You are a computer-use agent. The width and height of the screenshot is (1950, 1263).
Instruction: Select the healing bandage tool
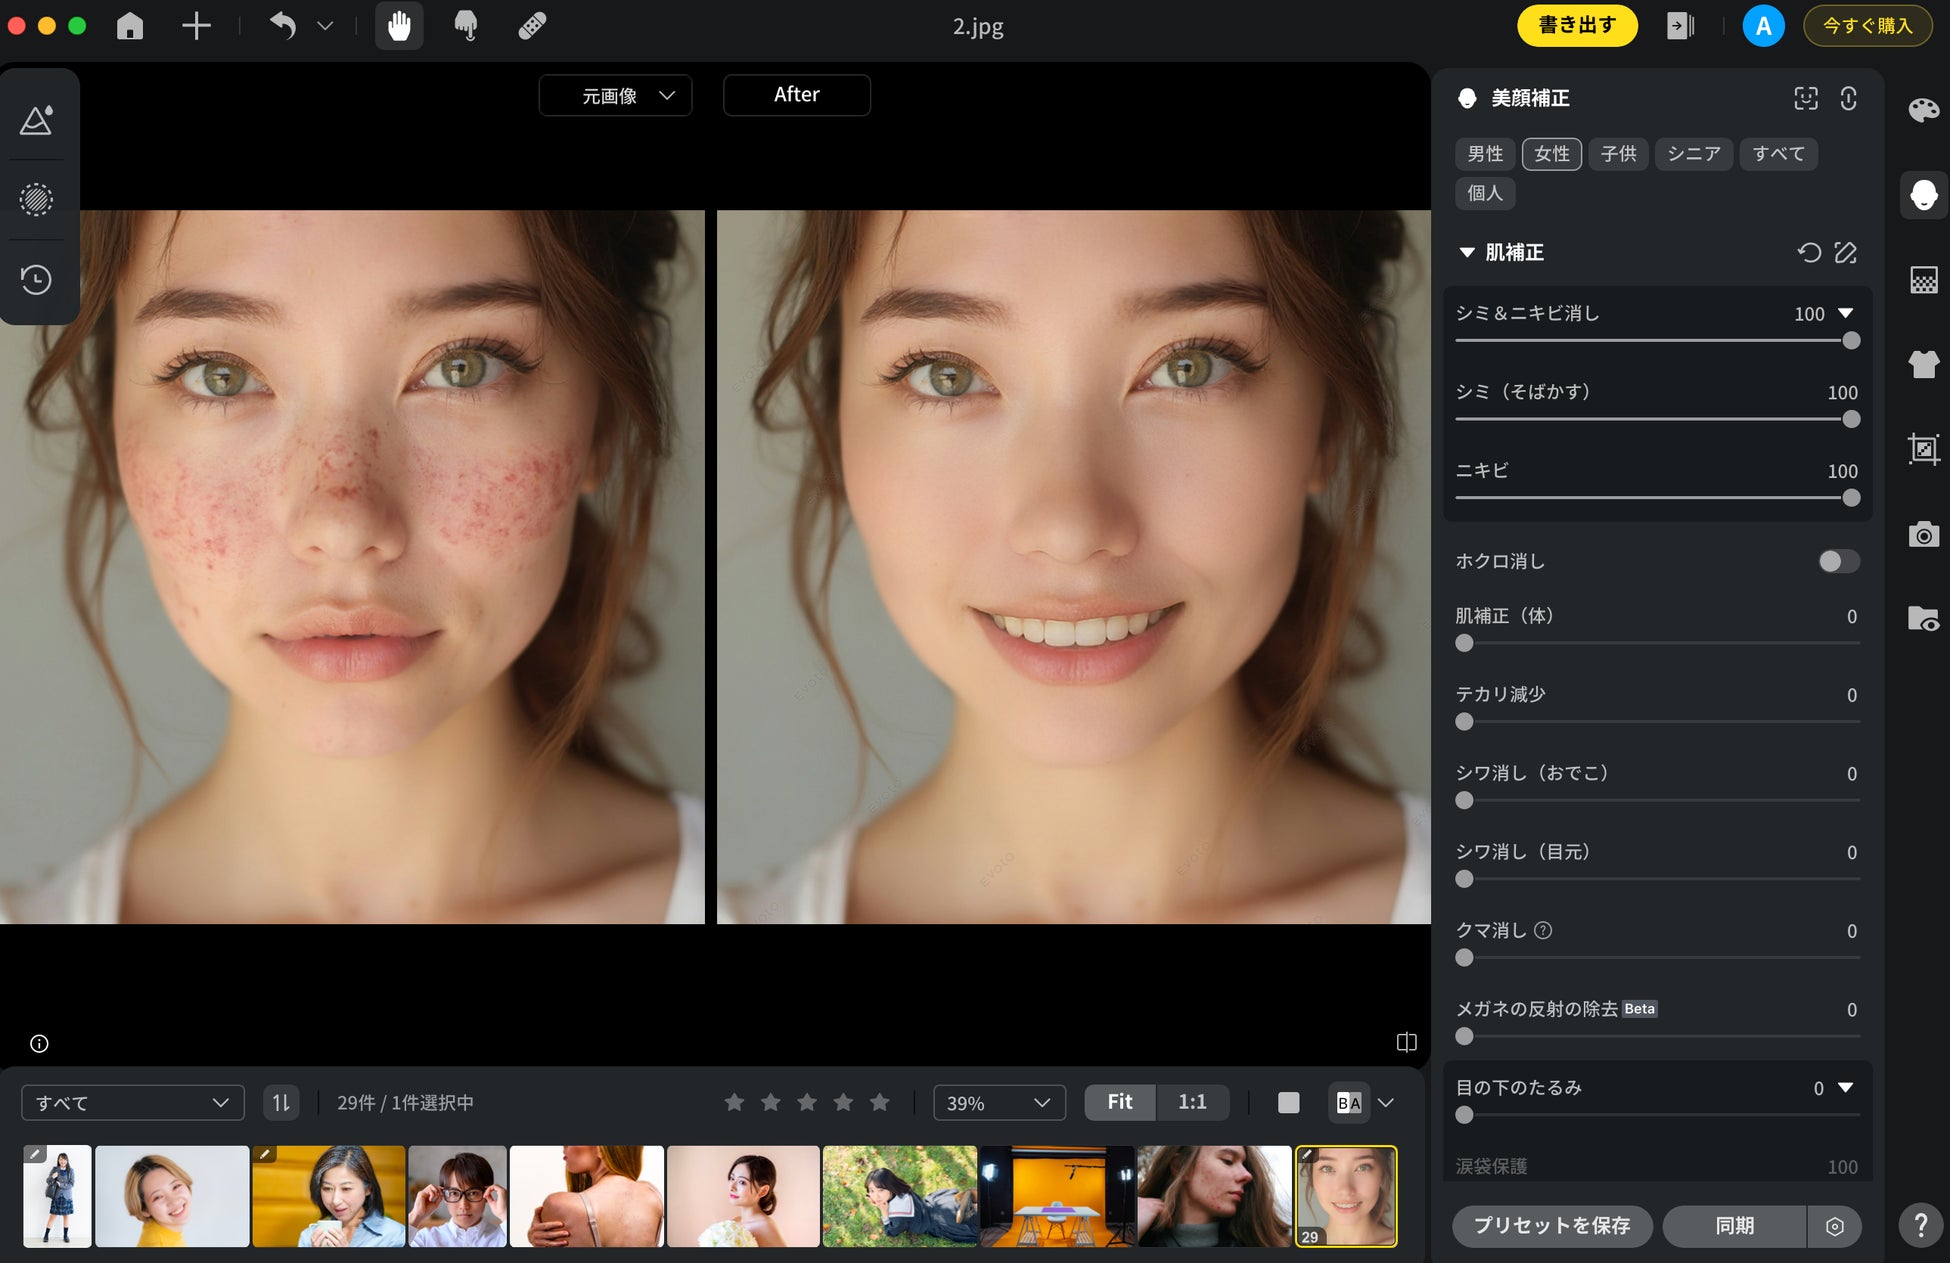tap(532, 26)
